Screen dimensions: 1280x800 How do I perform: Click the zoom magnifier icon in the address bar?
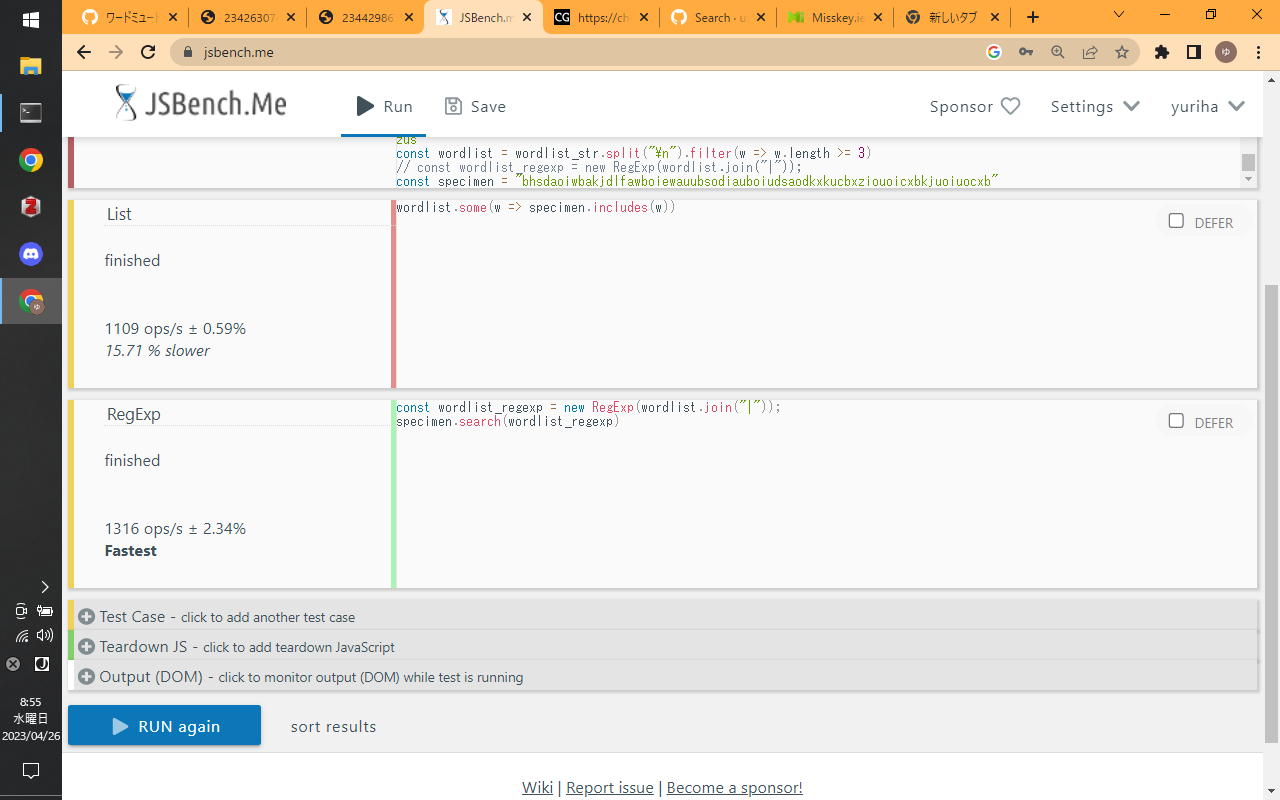pos(1058,51)
